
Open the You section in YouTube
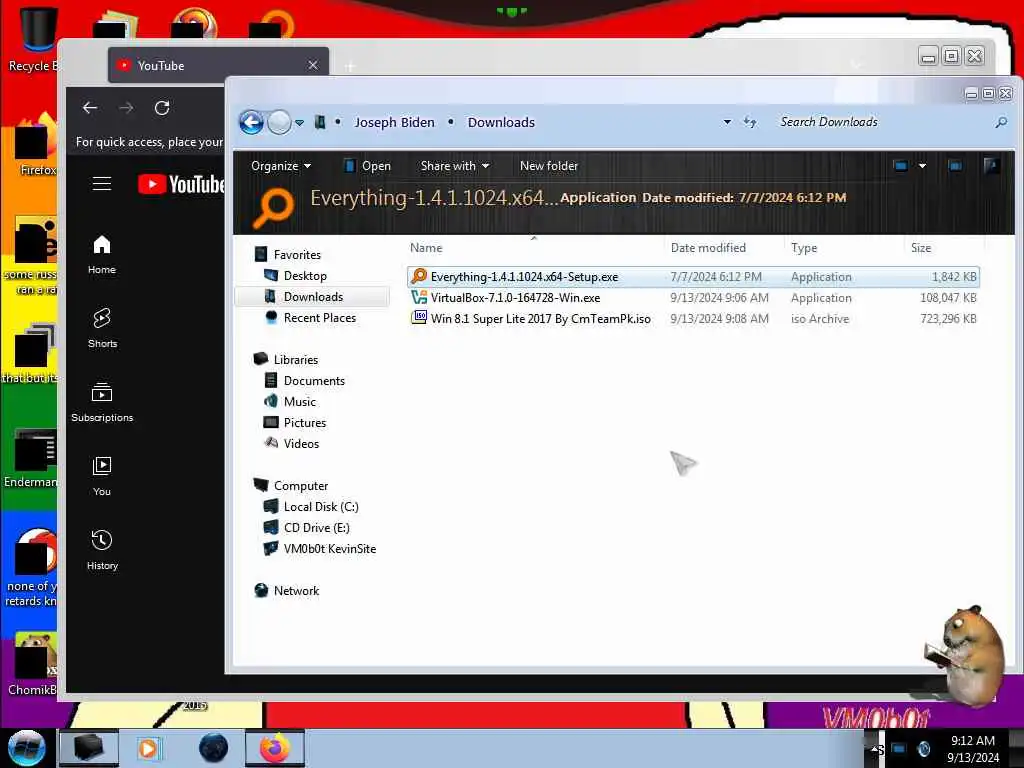pyautogui.click(x=102, y=477)
